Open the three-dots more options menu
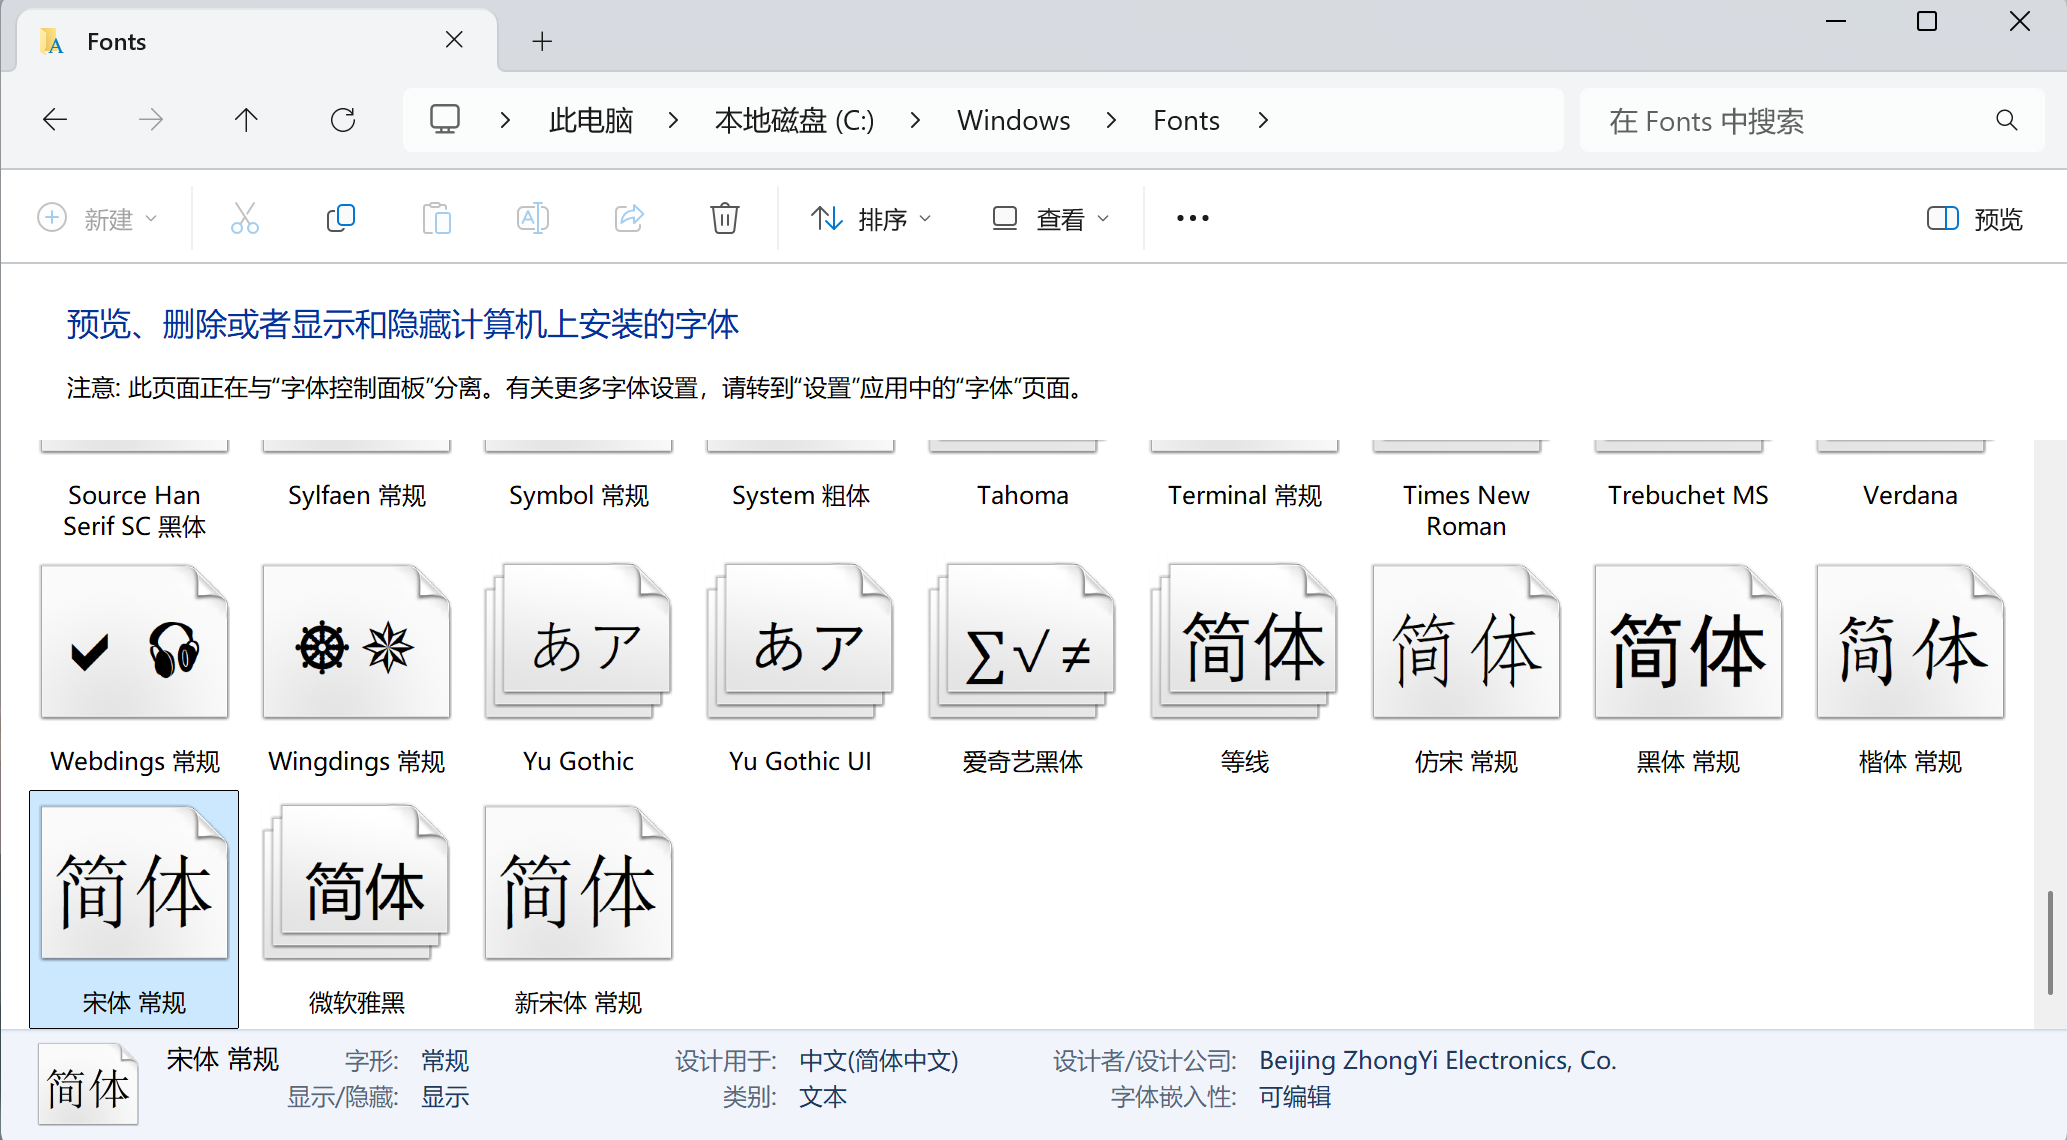The image size is (2067, 1140). click(x=1193, y=218)
